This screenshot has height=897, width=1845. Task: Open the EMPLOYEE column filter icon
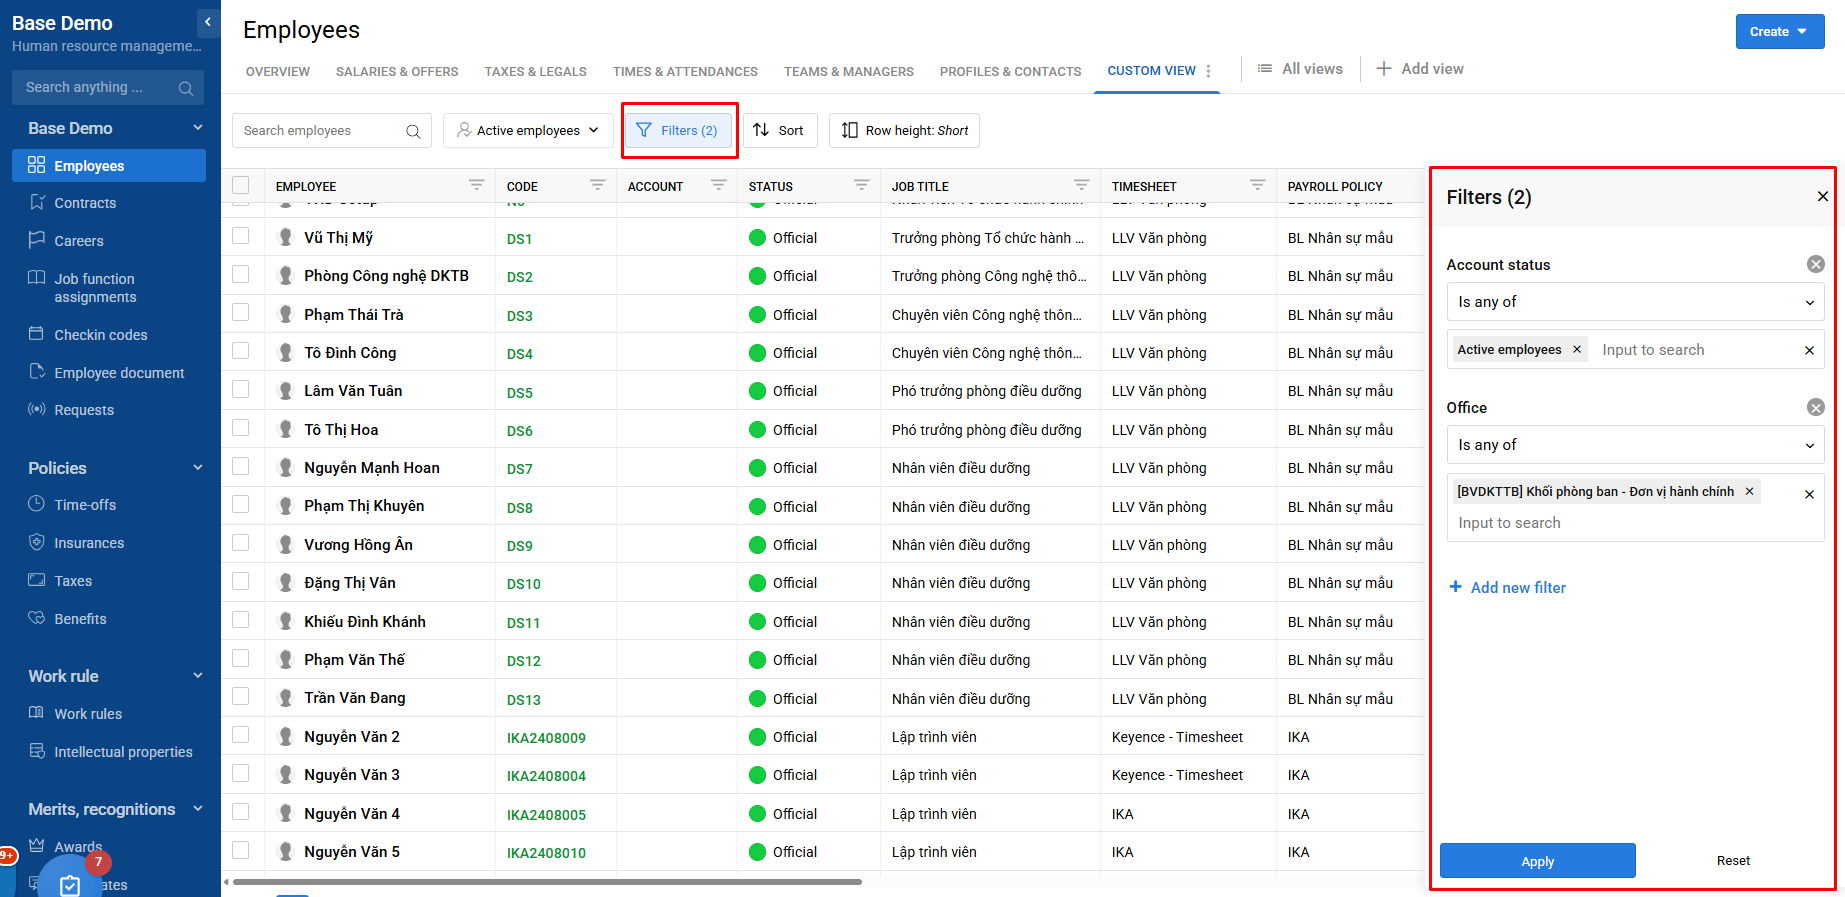click(x=477, y=185)
